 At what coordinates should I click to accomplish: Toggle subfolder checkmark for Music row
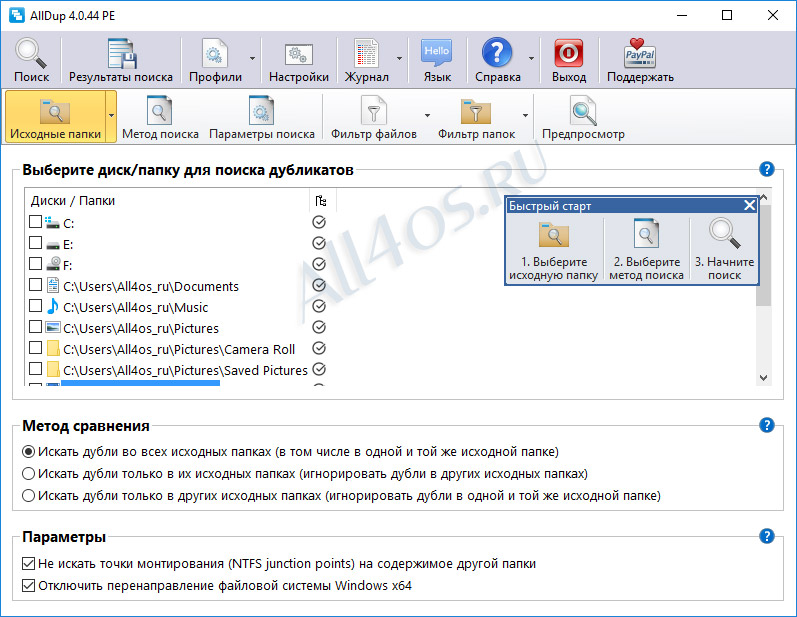click(319, 306)
